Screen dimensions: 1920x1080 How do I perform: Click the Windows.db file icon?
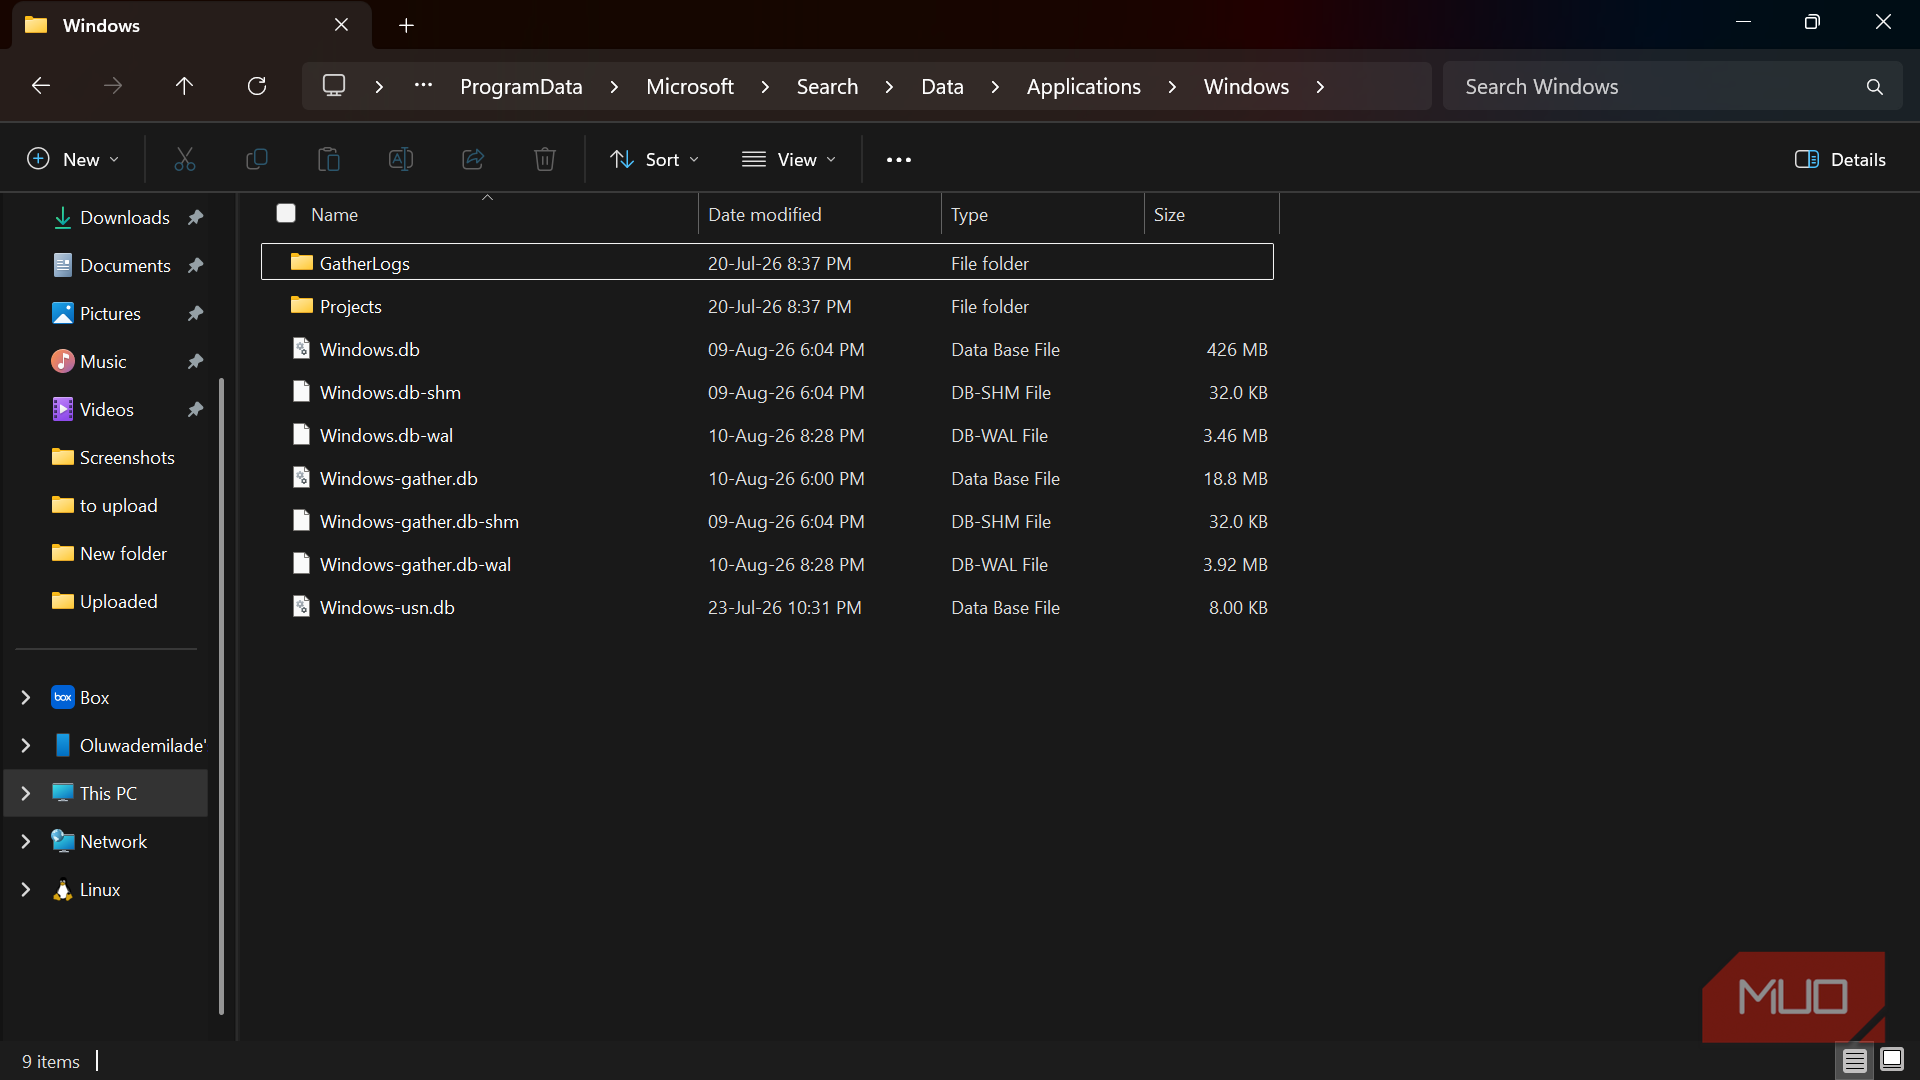click(301, 348)
